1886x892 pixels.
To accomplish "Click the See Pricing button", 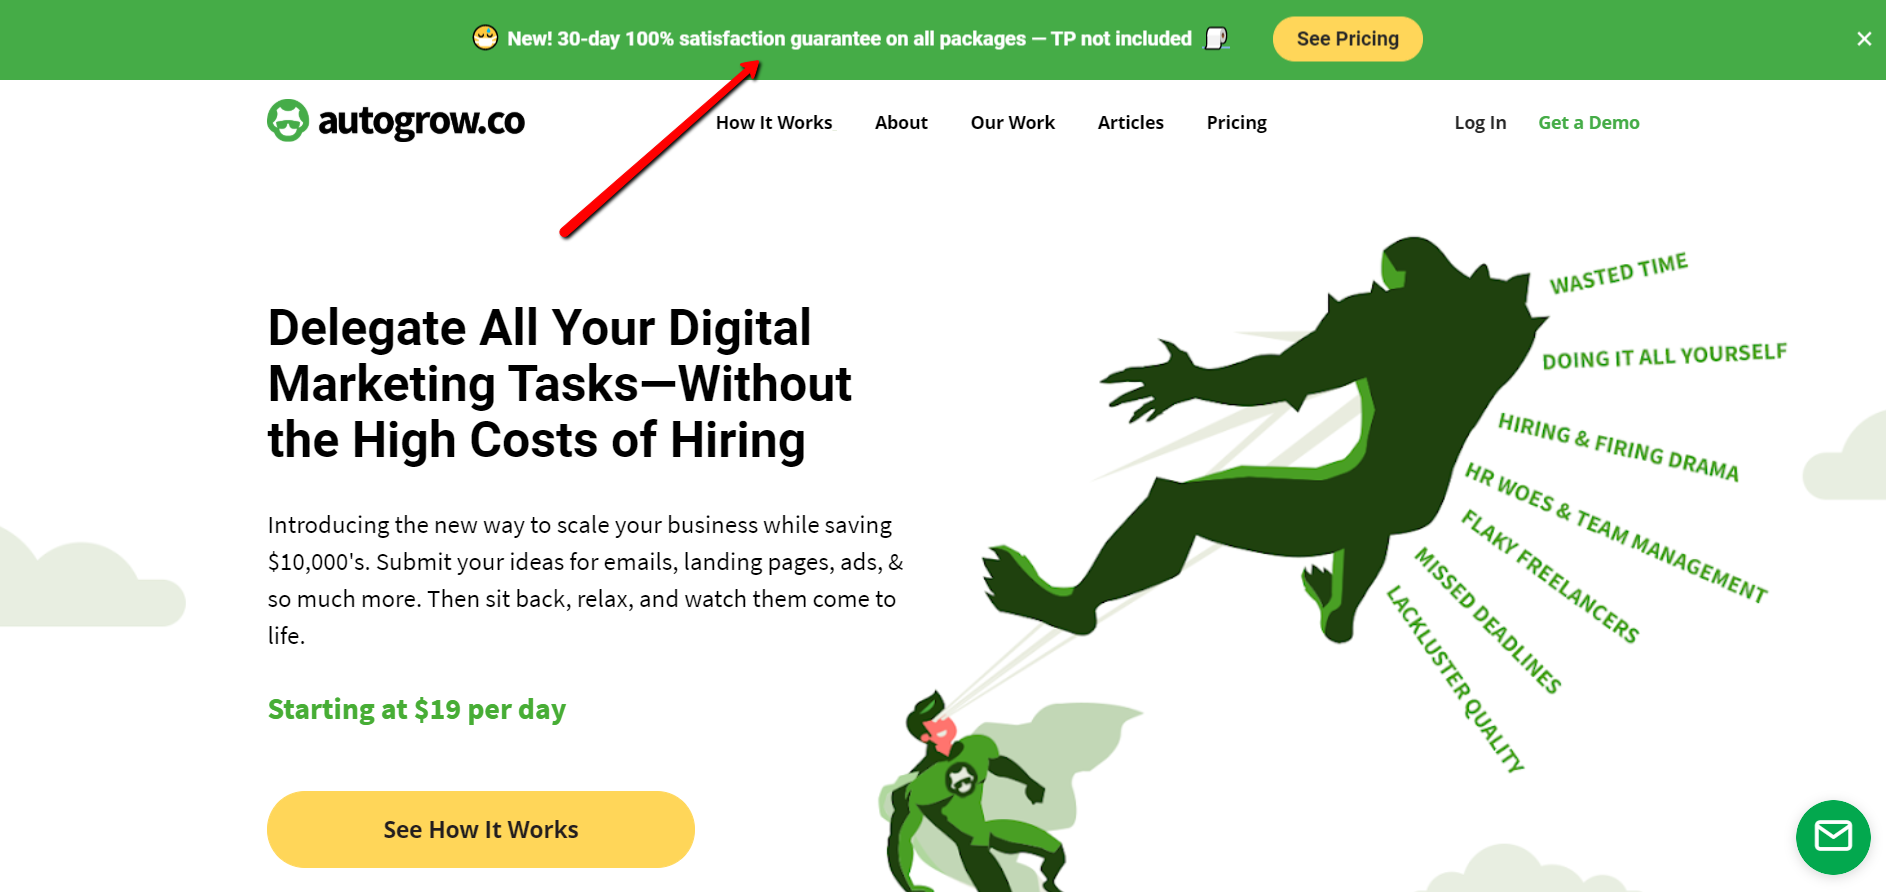I will [x=1347, y=39].
